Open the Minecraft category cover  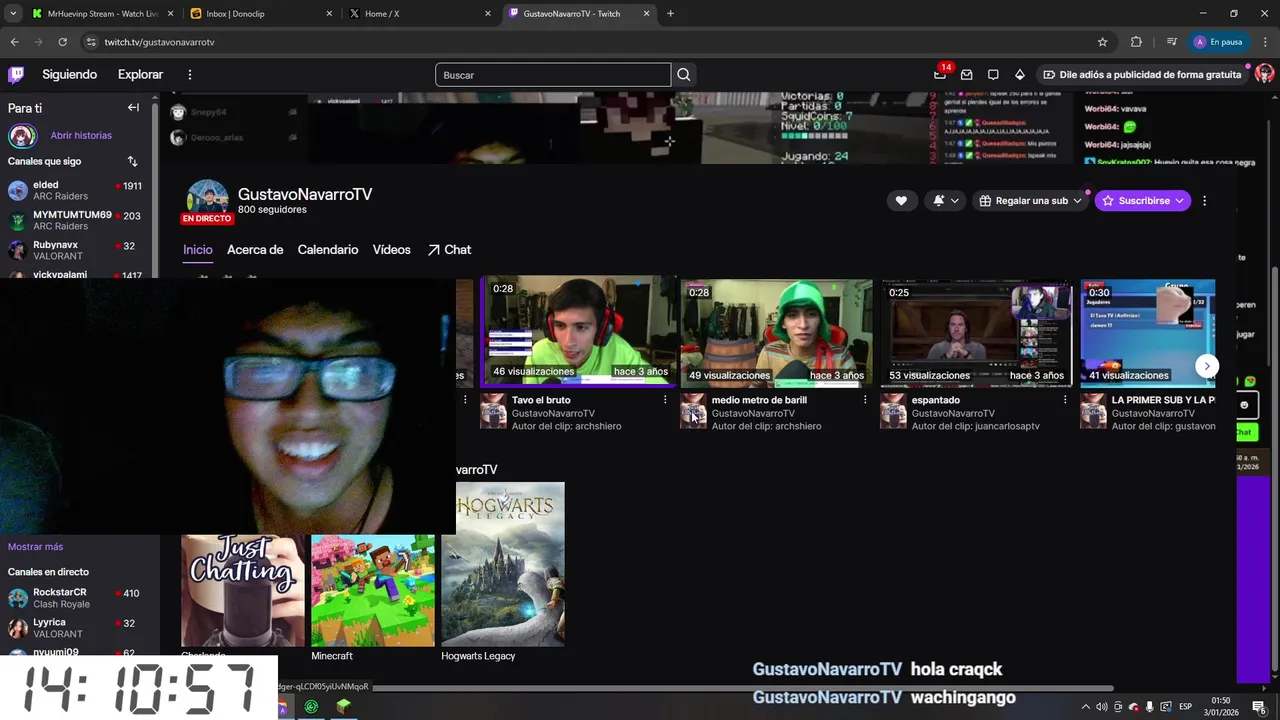point(373,590)
